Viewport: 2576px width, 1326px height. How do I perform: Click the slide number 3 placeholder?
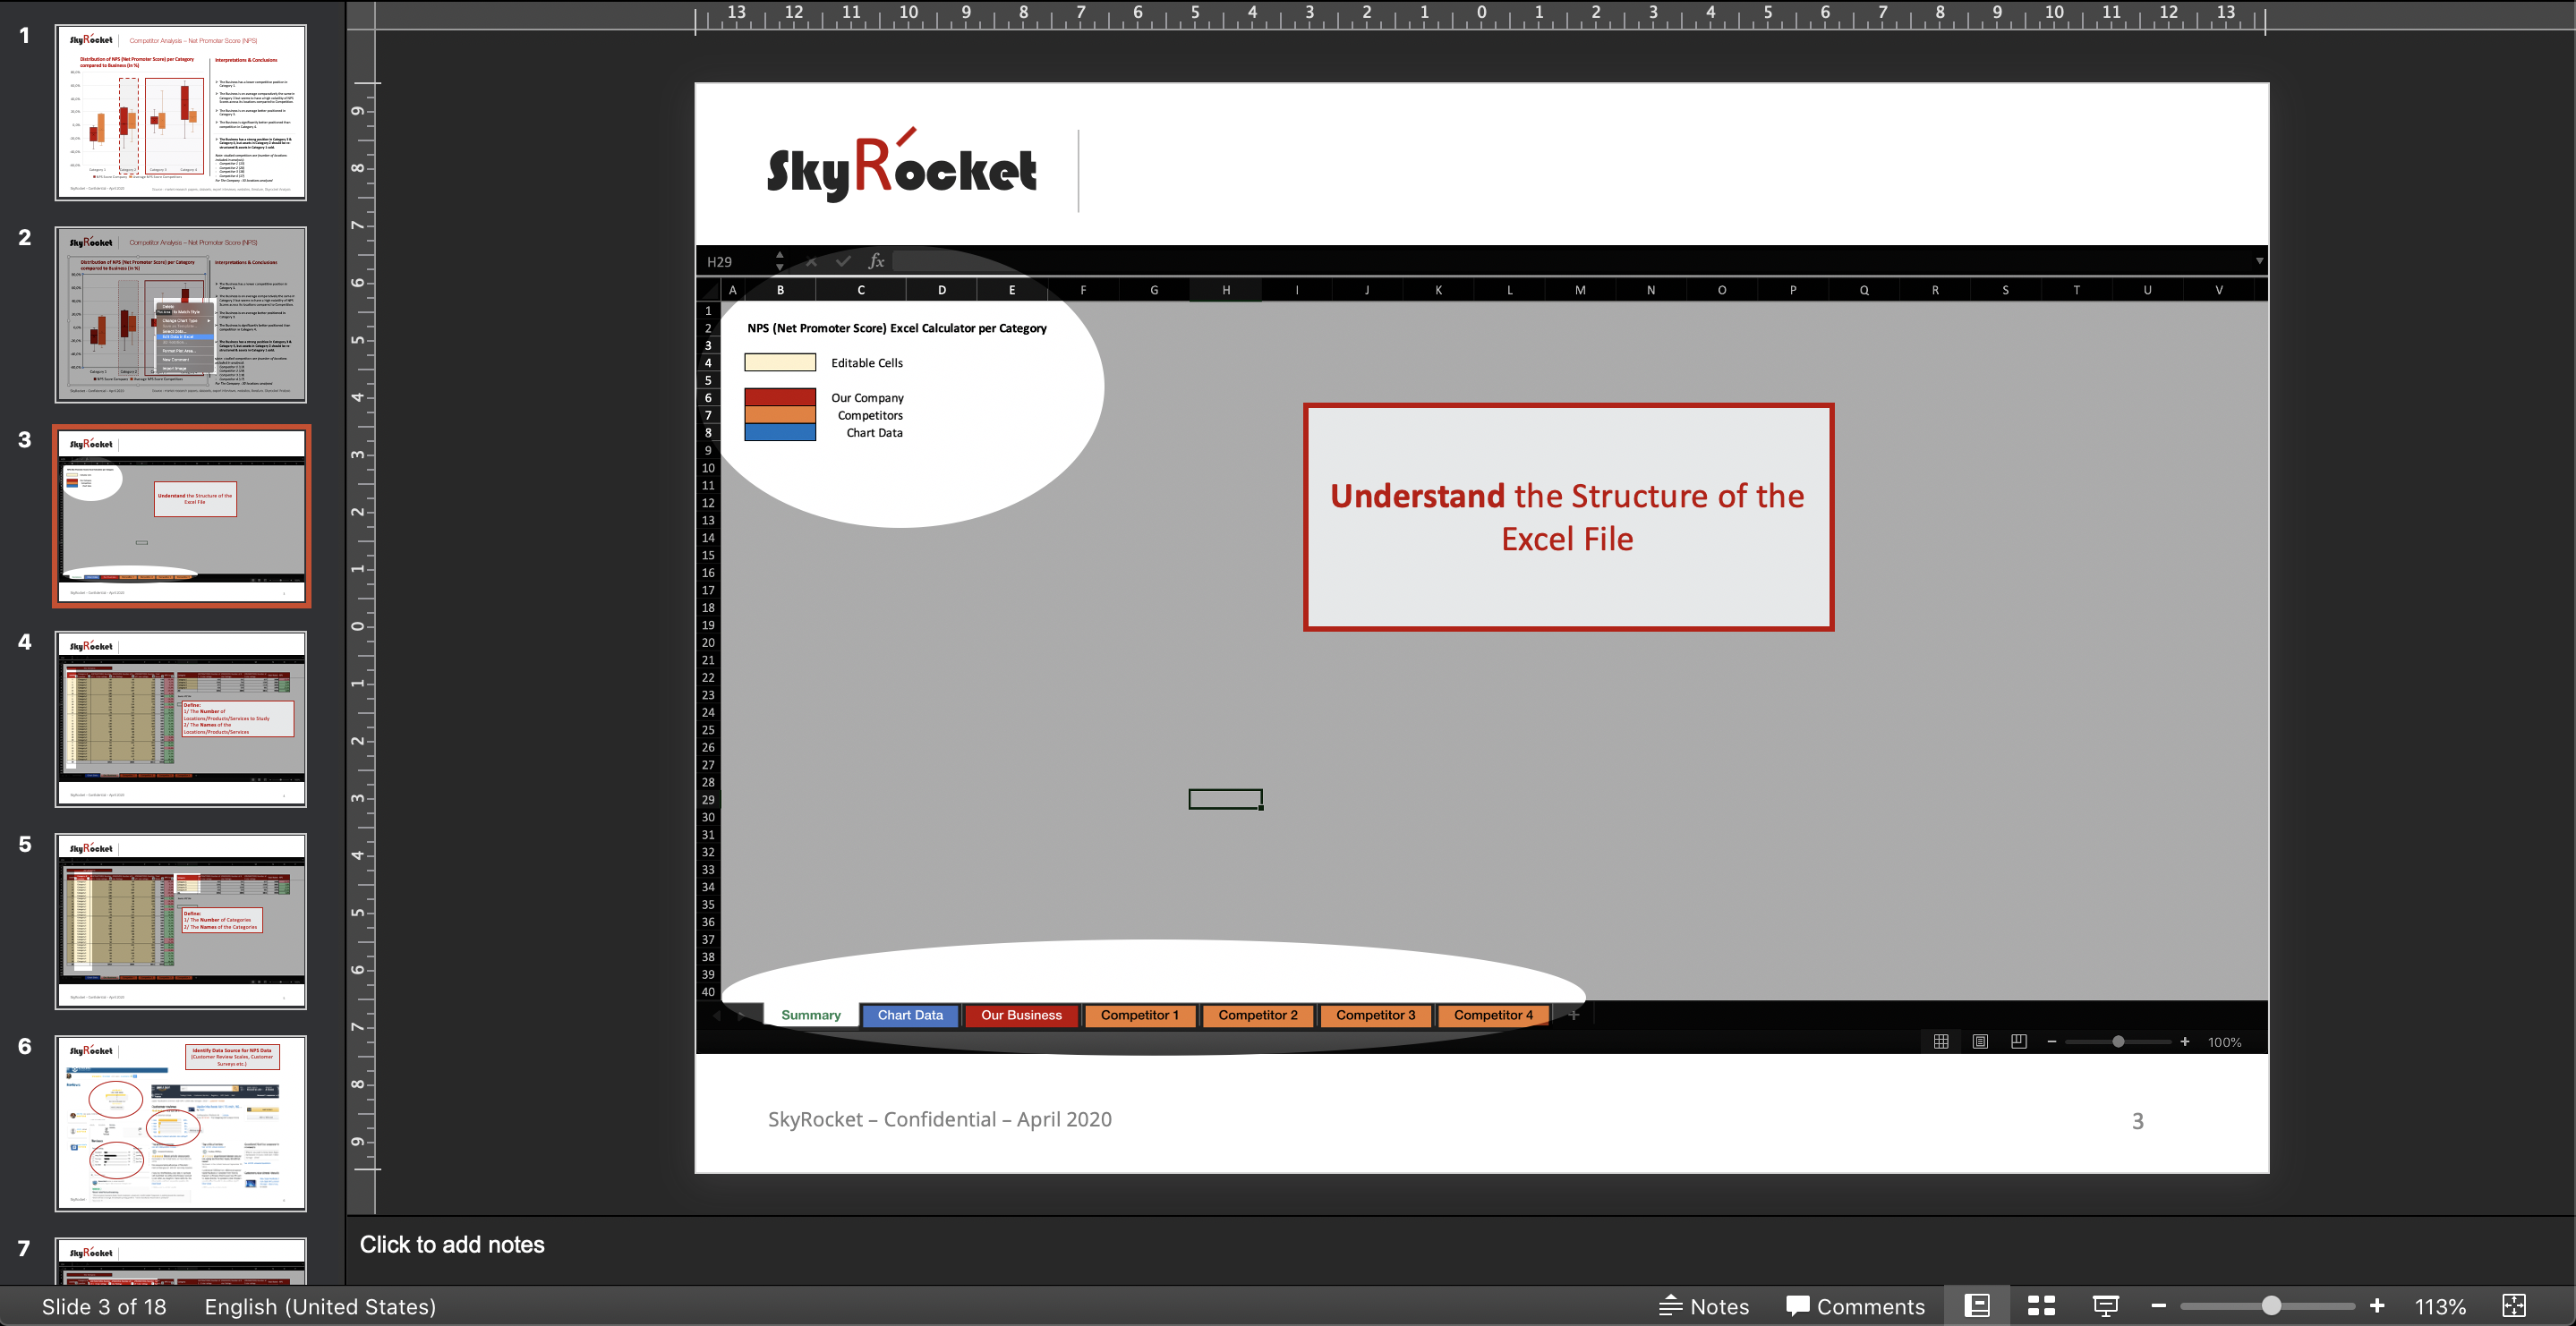pyautogui.click(x=2137, y=1121)
